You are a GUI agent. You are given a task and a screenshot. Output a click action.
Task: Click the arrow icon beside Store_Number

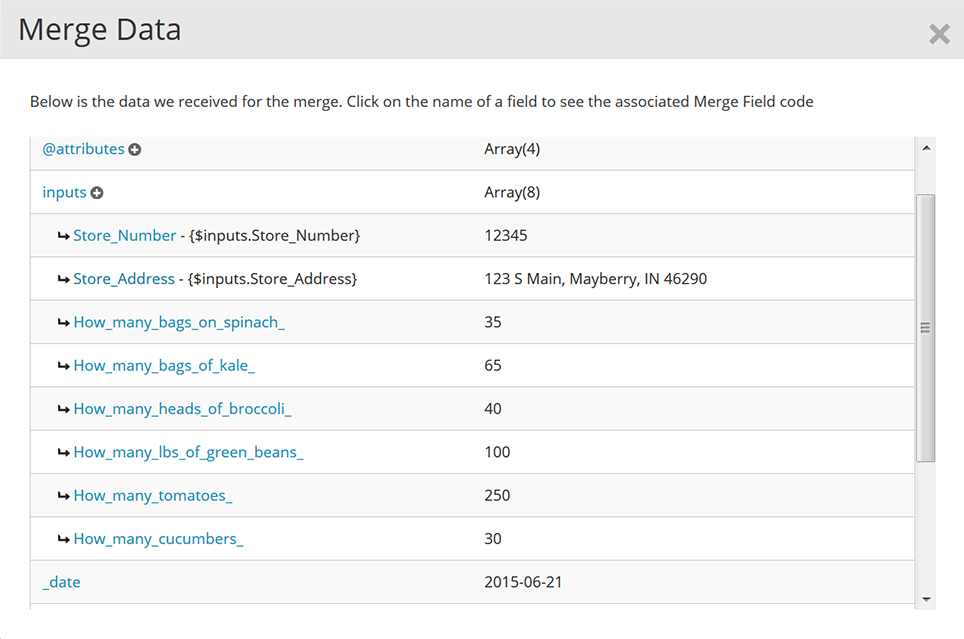(x=63, y=237)
